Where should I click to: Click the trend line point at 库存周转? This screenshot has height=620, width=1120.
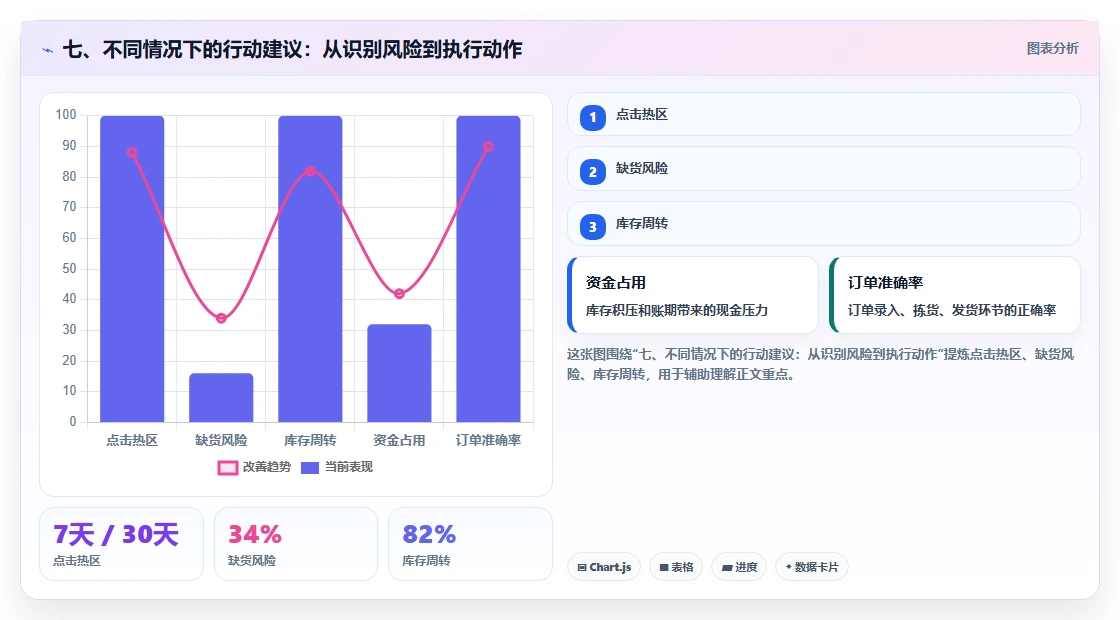pos(310,171)
